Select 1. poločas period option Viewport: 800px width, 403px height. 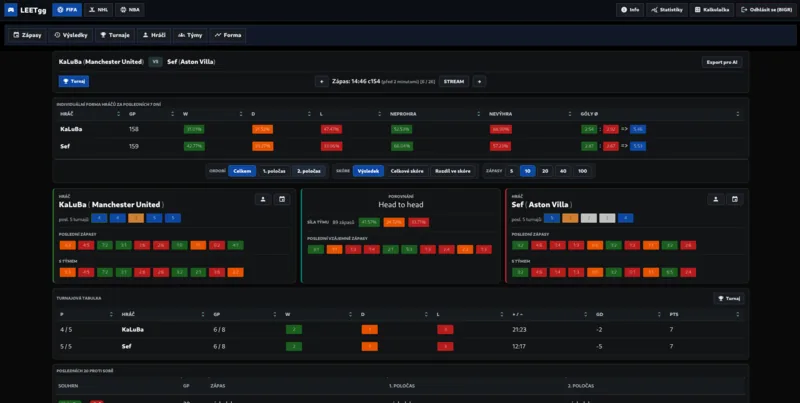(274, 171)
